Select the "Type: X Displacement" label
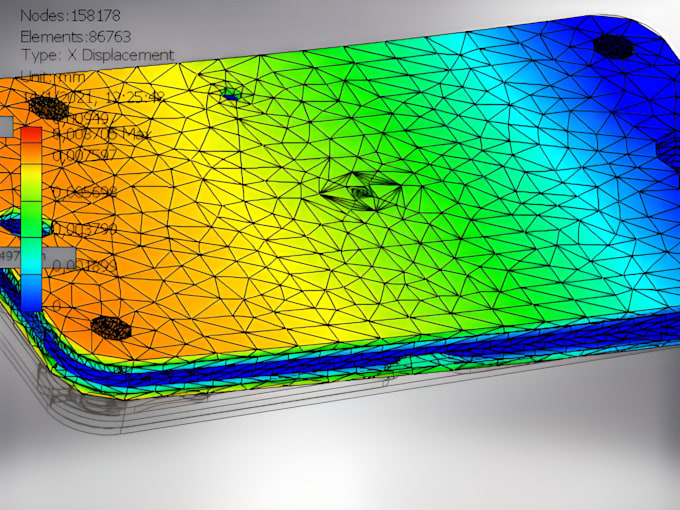Screen dimensions: 680x510 (x=98, y=55)
